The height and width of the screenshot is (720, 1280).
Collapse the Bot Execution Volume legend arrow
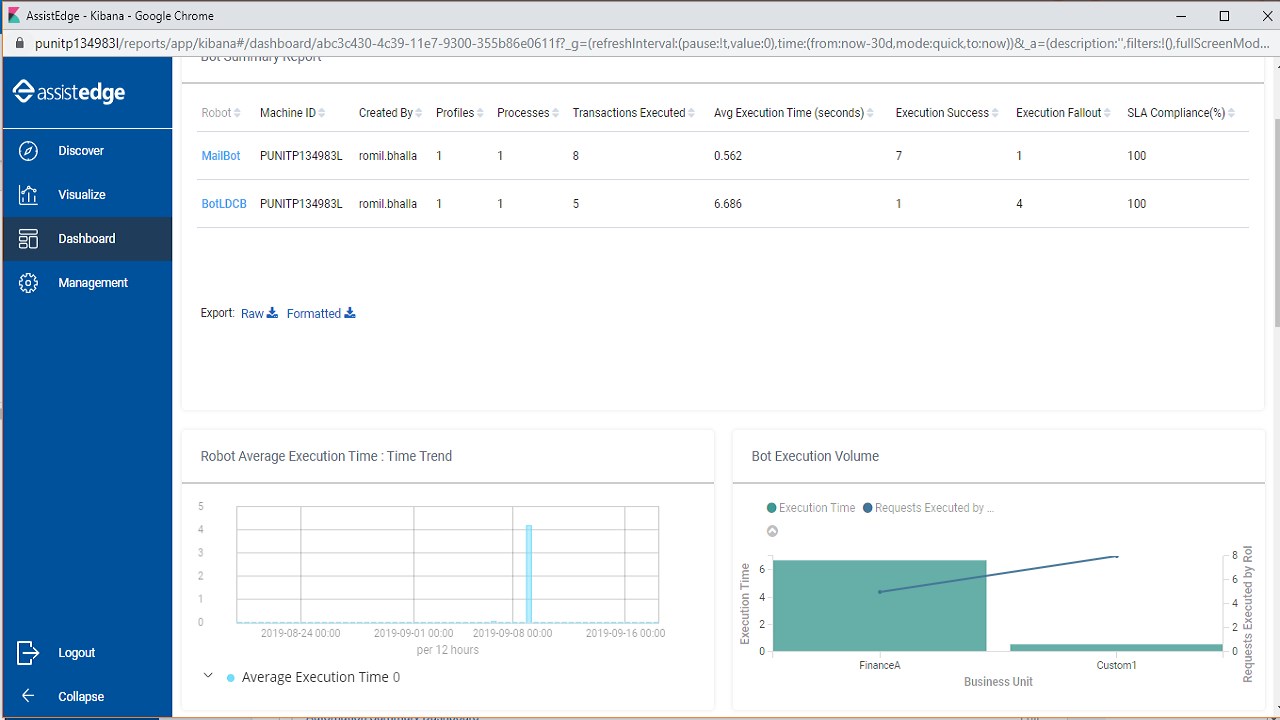tap(772, 531)
